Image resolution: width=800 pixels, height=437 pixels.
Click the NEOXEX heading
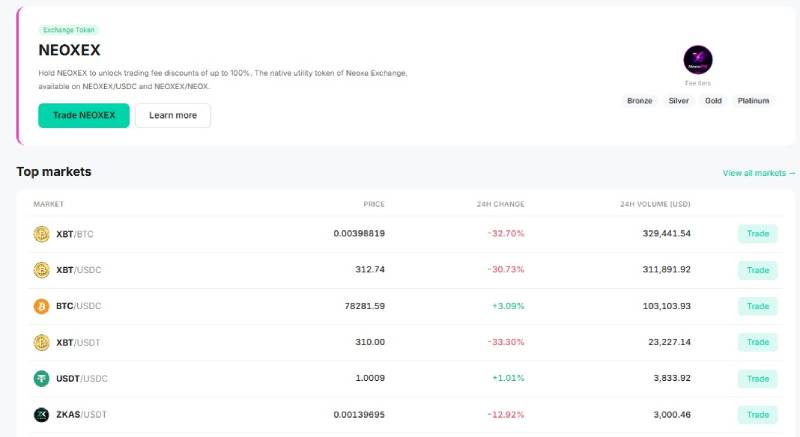point(69,50)
